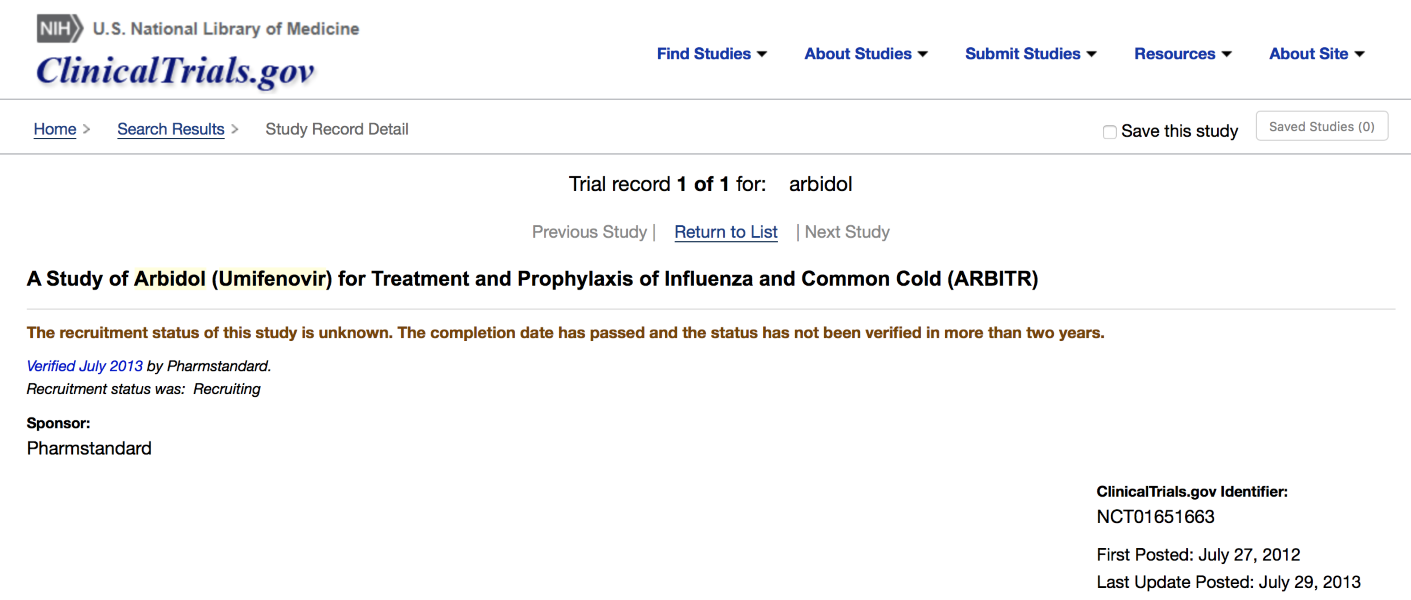Open the Submit Studies dropdown
The width and height of the screenshot is (1411, 600).
1030,54
